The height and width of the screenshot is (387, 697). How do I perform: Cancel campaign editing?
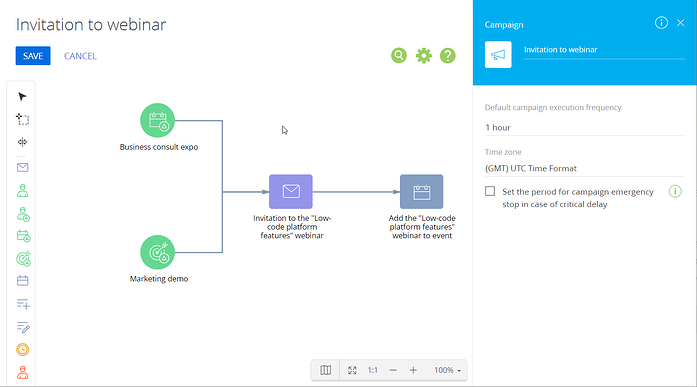80,56
